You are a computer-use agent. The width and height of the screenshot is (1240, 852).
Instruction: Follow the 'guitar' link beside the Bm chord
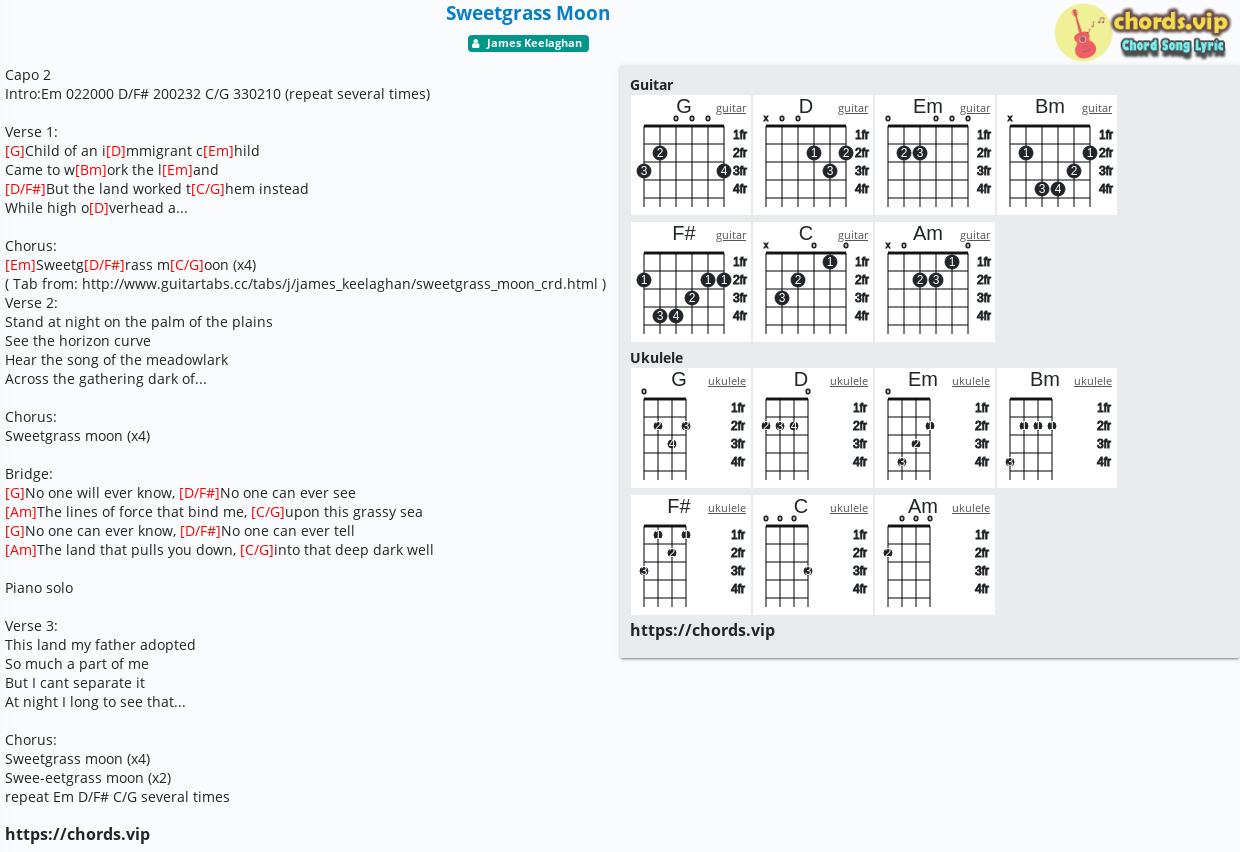click(1097, 108)
